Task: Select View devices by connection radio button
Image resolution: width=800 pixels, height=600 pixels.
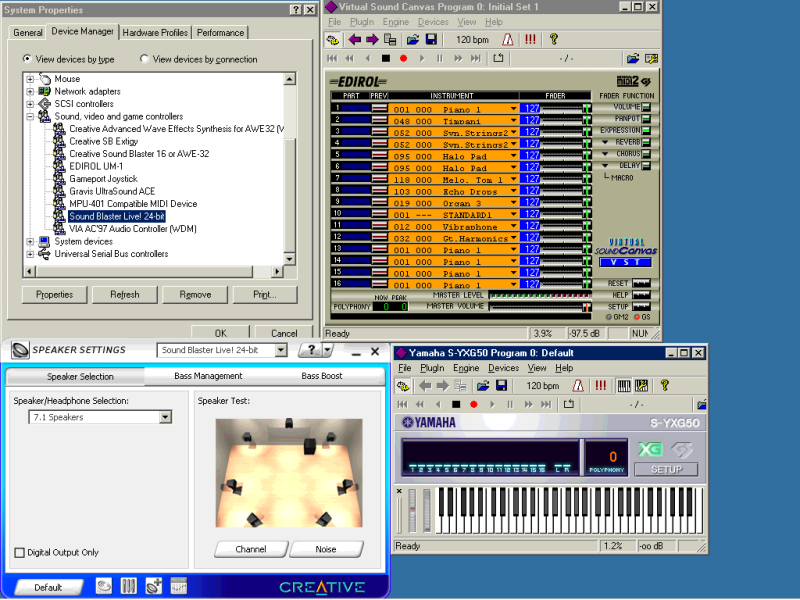Action: (144, 59)
